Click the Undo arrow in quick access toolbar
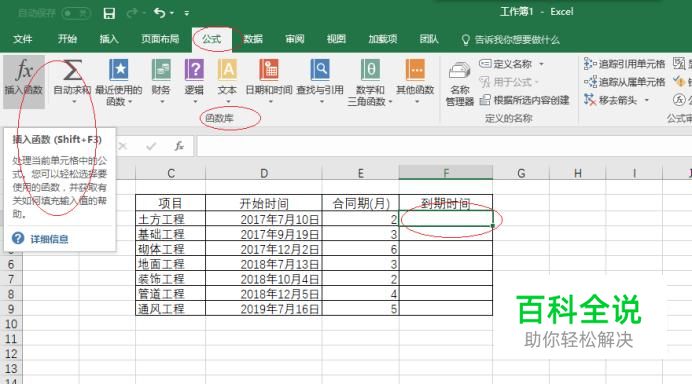692x384 pixels. (x=160, y=13)
